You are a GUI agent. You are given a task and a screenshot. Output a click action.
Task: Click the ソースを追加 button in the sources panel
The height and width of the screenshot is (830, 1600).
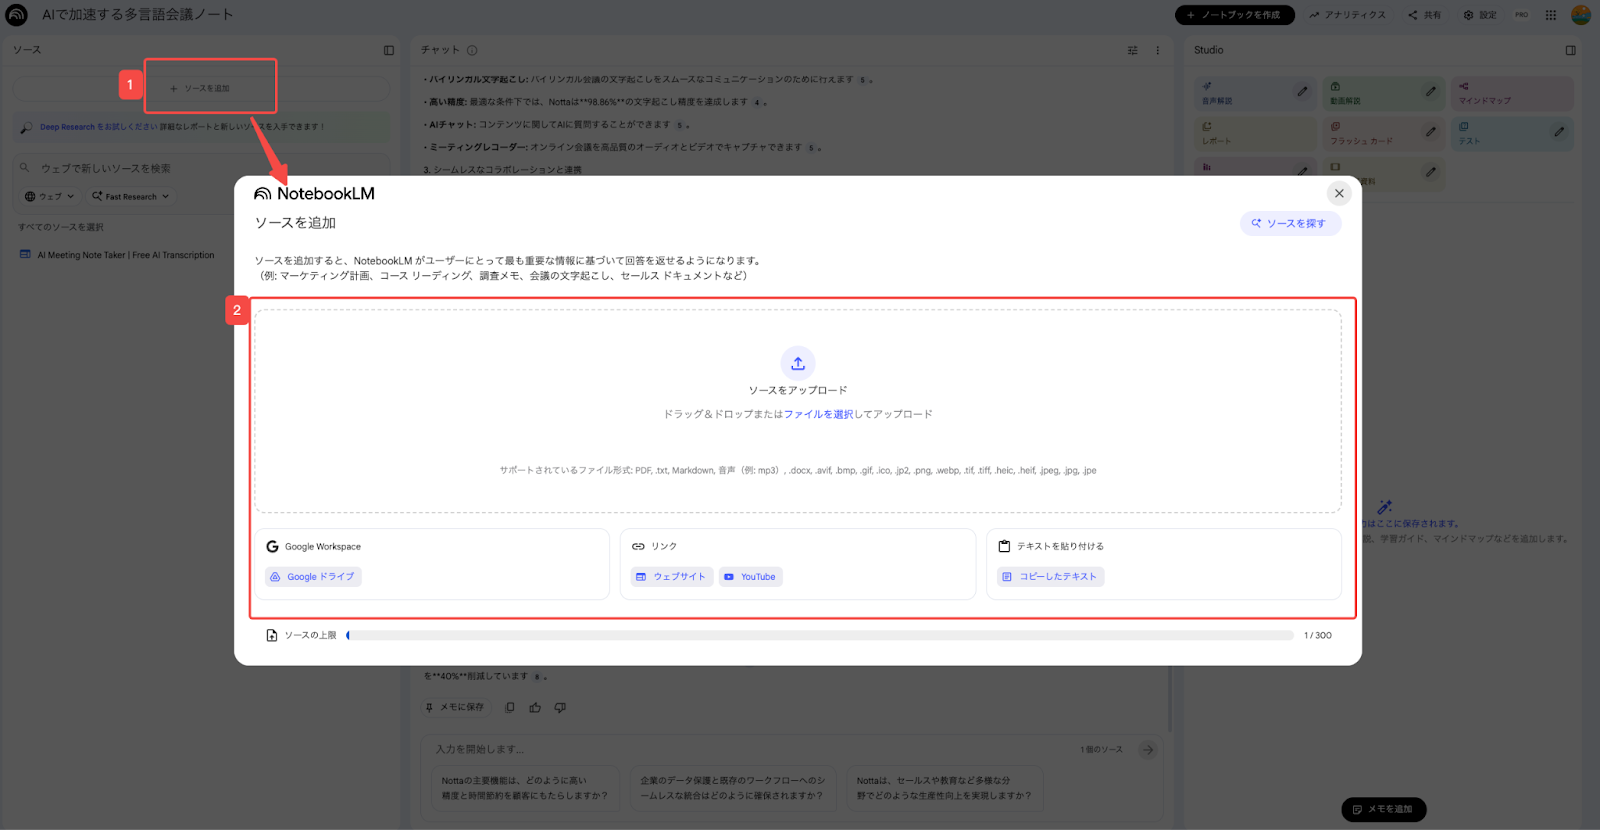(x=200, y=88)
